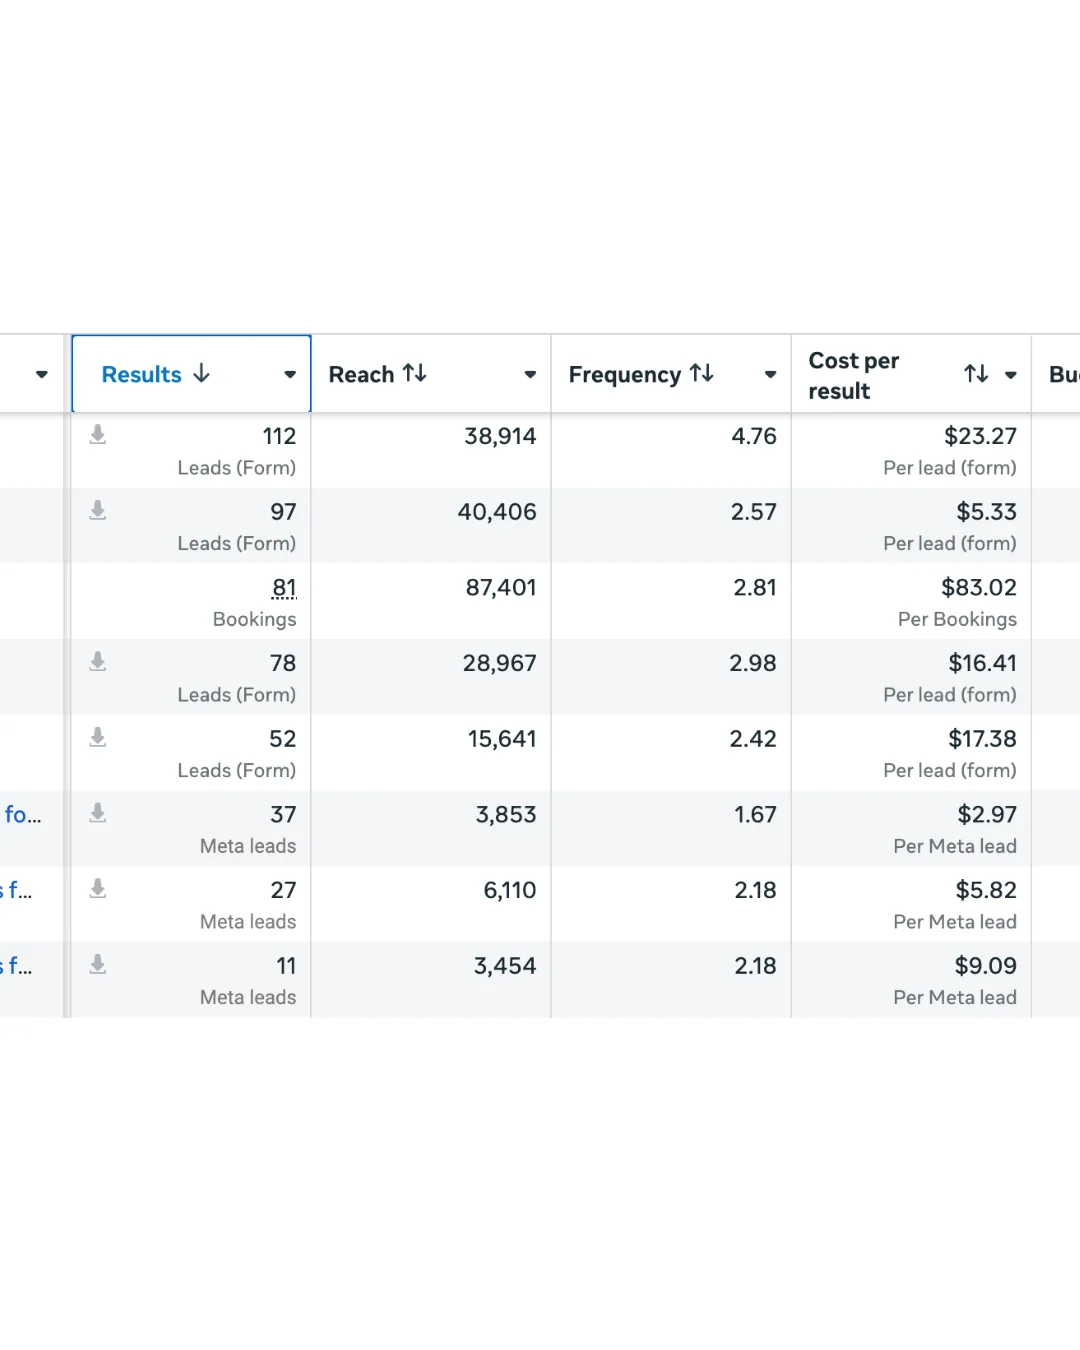Screen dimensions: 1080x1350
Task: Sort by Frequency using its arrows icon
Action: point(702,373)
